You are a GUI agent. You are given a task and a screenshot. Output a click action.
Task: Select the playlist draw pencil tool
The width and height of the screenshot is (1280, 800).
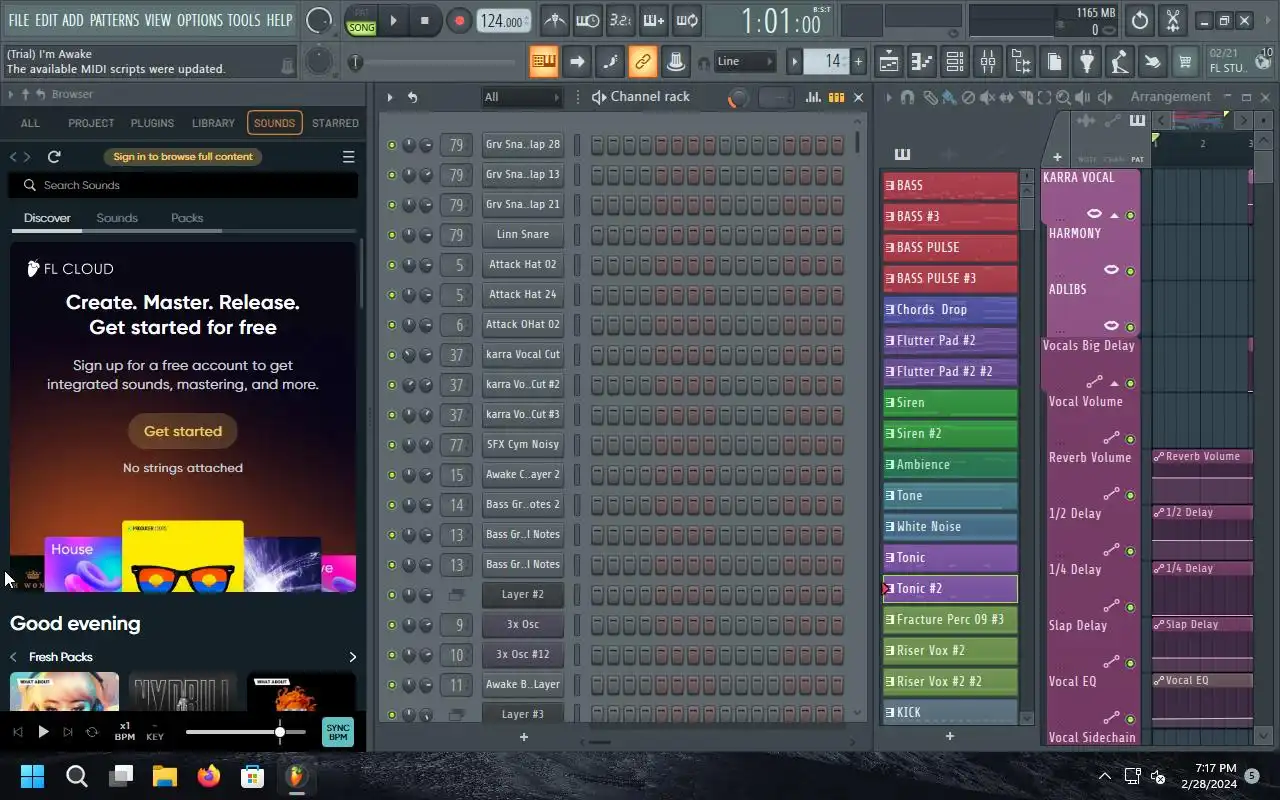(930, 98)
